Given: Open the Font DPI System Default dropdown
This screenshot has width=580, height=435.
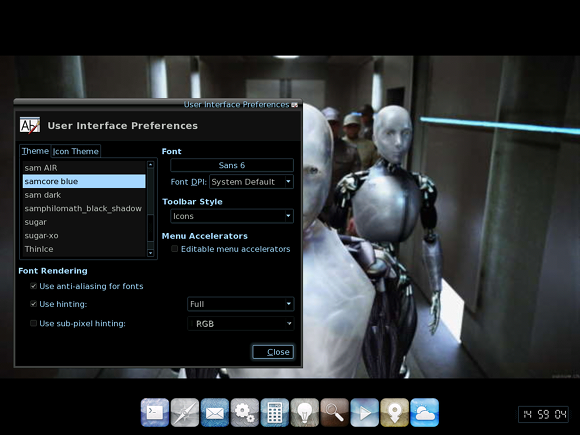Looking at the screenshot, I should click(x=252, y=182).
